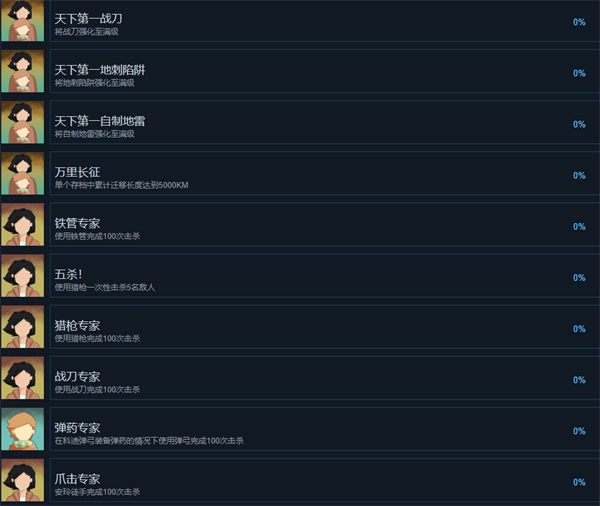Viewport: 600px width, 506px height.
Task: Click the 天下第一自制地雷 achievement icon
Action: [x=23, y=122]
